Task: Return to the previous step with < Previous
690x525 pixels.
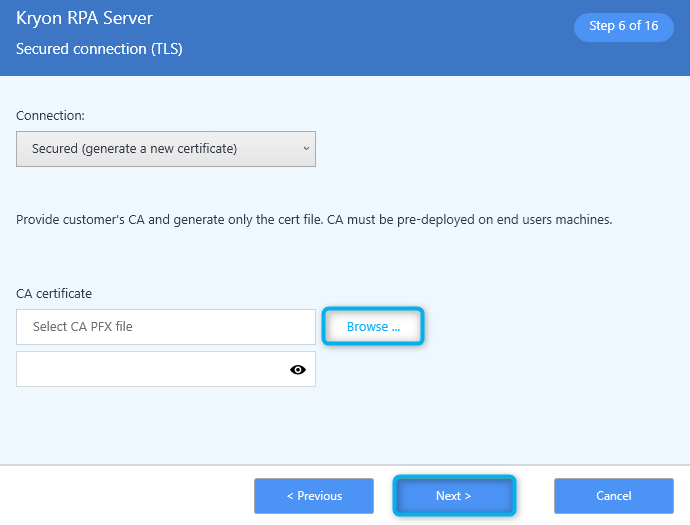Action: point(314,496)
